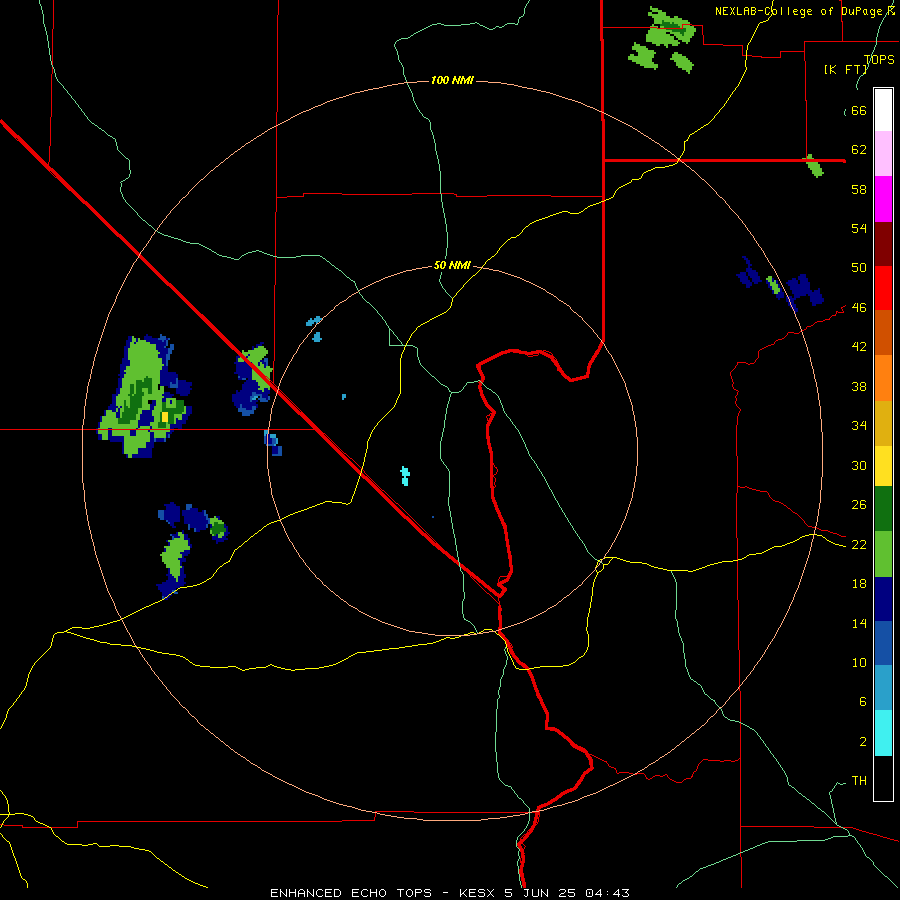900x900 pixels.
Task: Click the legend value '18'
Action: 859,584
